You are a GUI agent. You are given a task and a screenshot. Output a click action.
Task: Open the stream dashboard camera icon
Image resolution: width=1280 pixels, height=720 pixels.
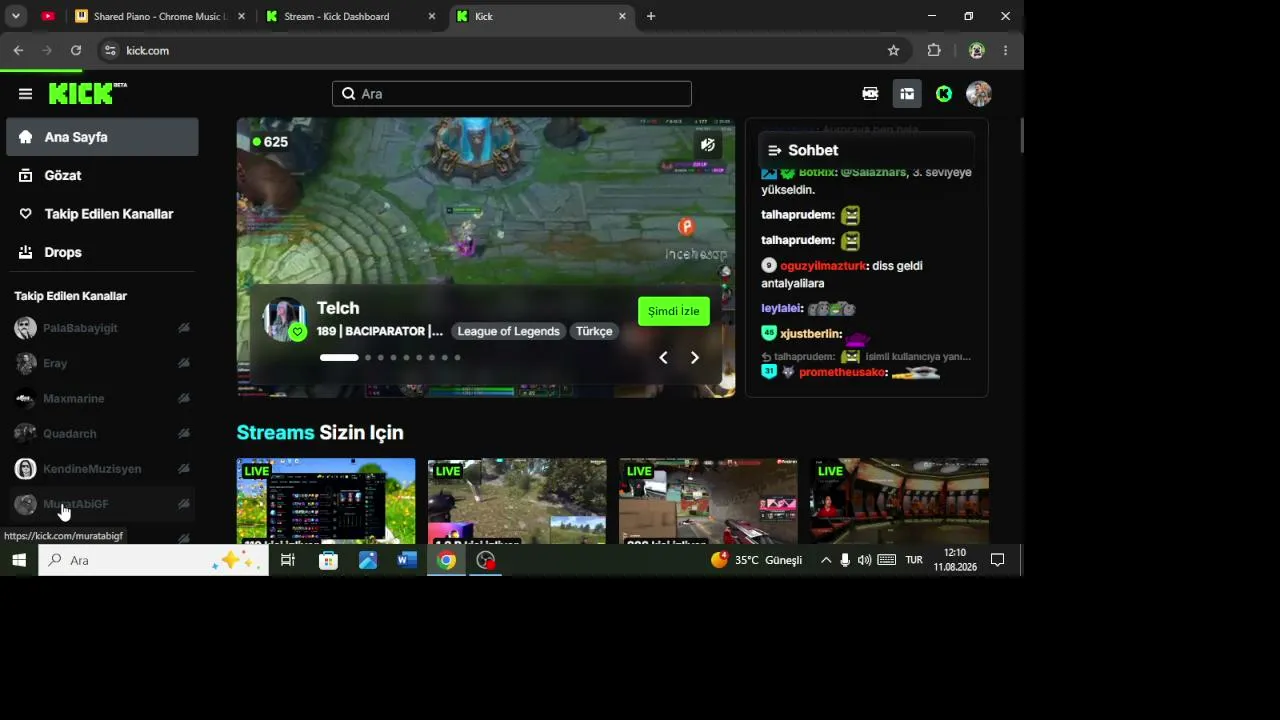(870, 94)
